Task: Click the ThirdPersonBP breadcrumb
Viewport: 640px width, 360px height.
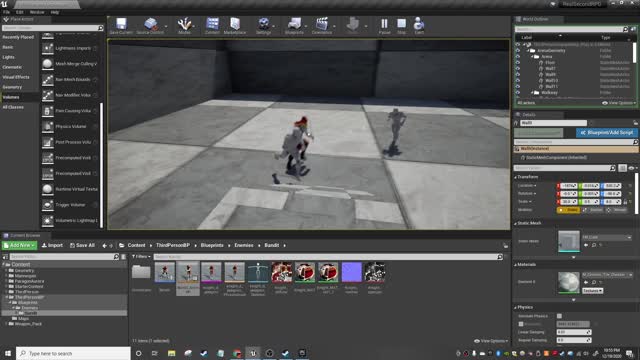Action: click(x=173, y=245)
